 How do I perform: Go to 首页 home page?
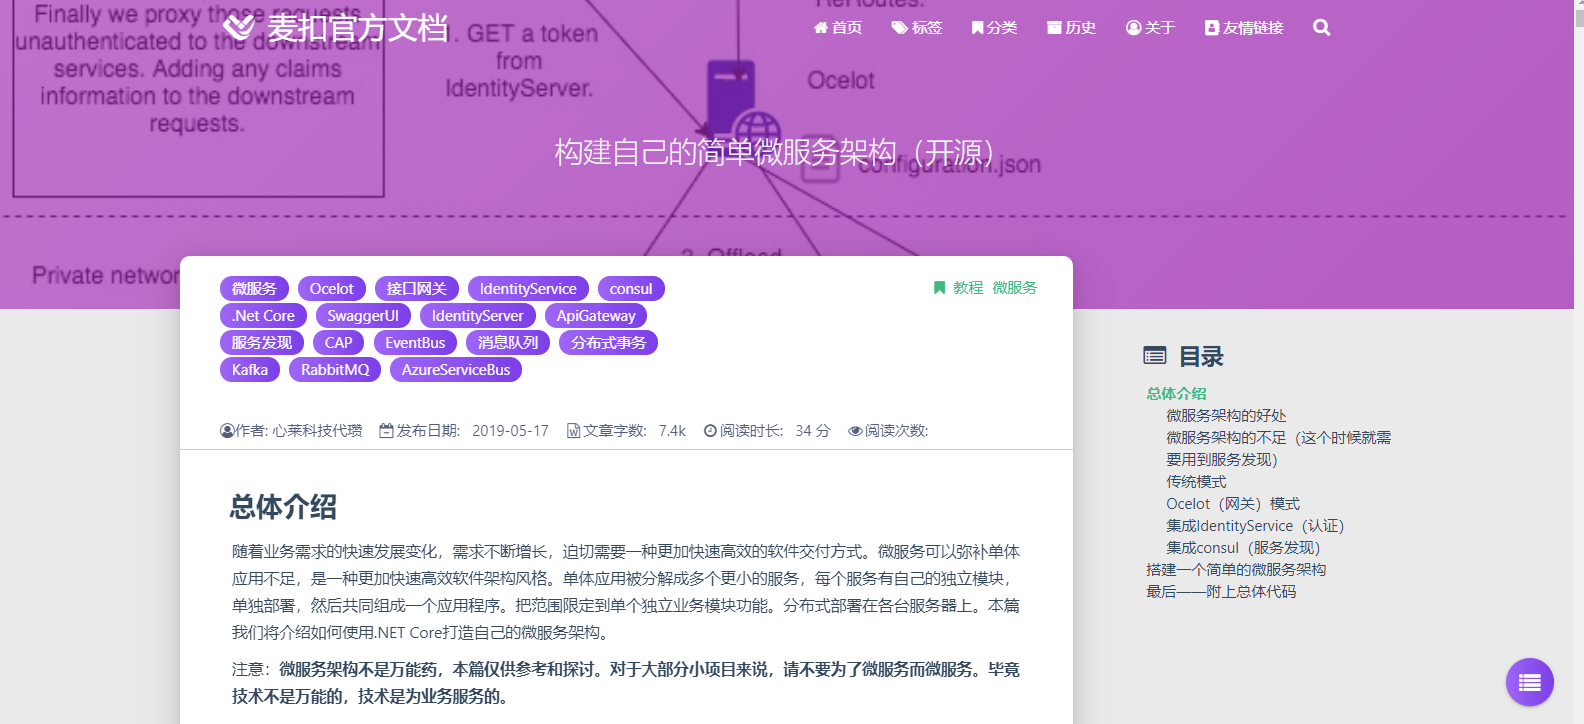[838, 28]
